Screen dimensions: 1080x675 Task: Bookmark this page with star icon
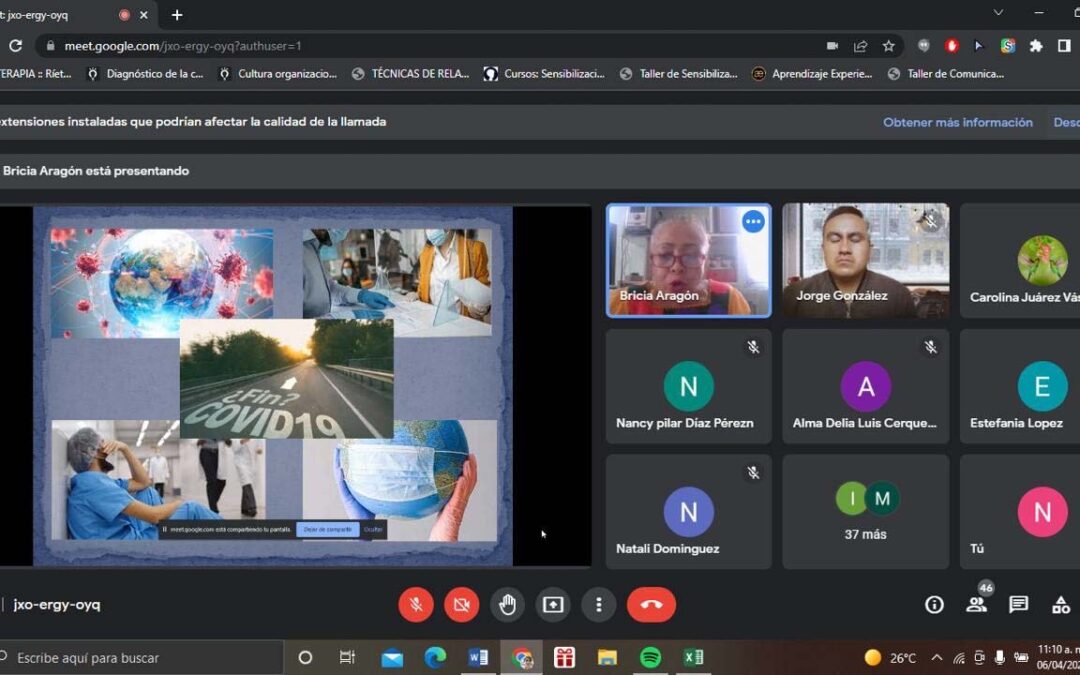(888, 46)
